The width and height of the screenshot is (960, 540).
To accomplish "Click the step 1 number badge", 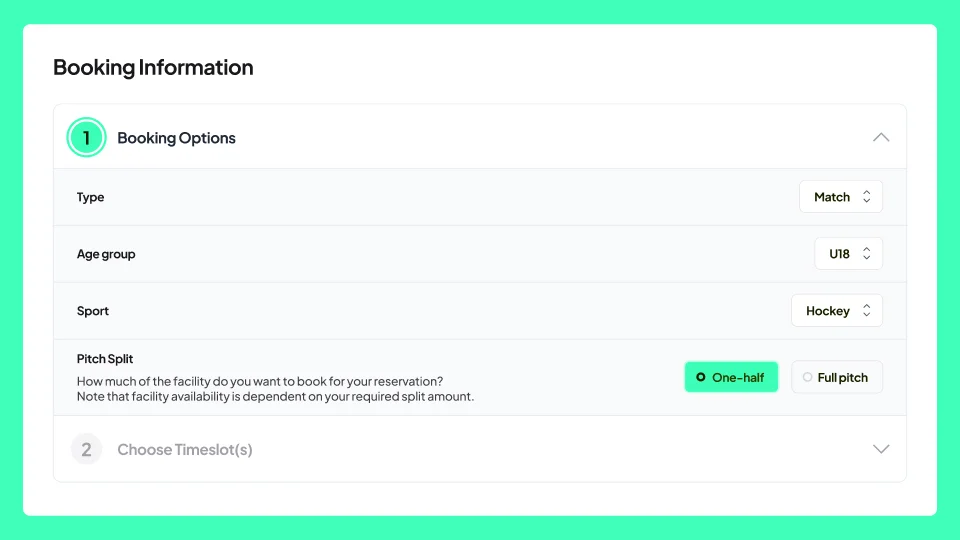I will coord(86,138).
